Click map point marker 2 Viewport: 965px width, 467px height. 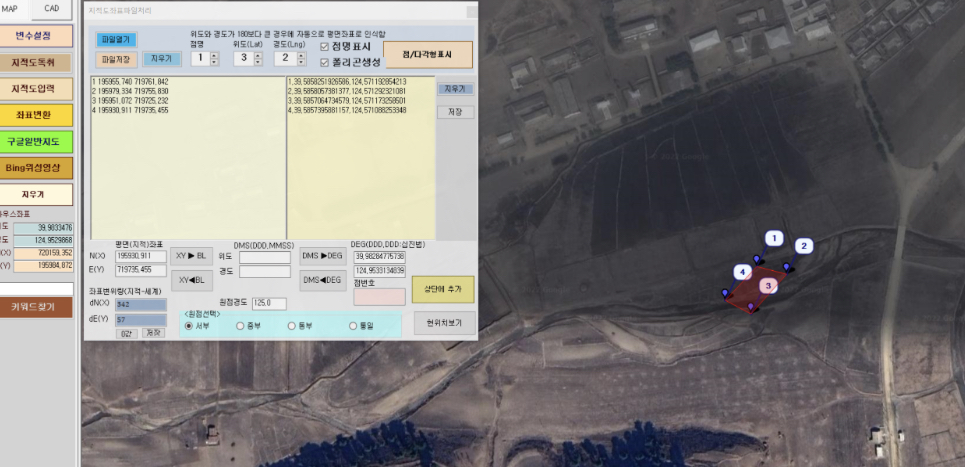804,246
